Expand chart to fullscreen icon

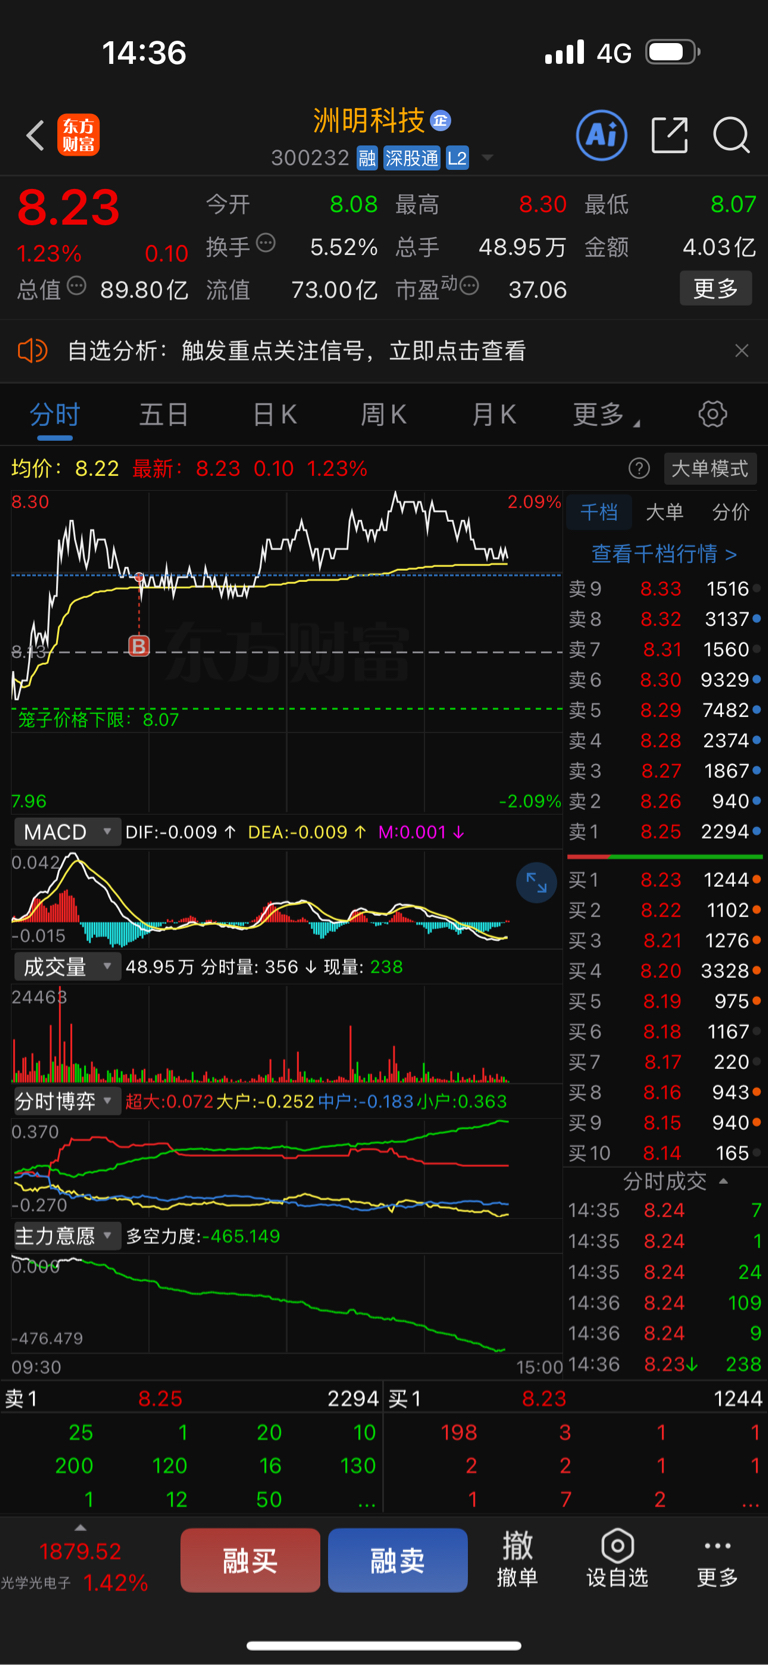(x=537, y=883)
